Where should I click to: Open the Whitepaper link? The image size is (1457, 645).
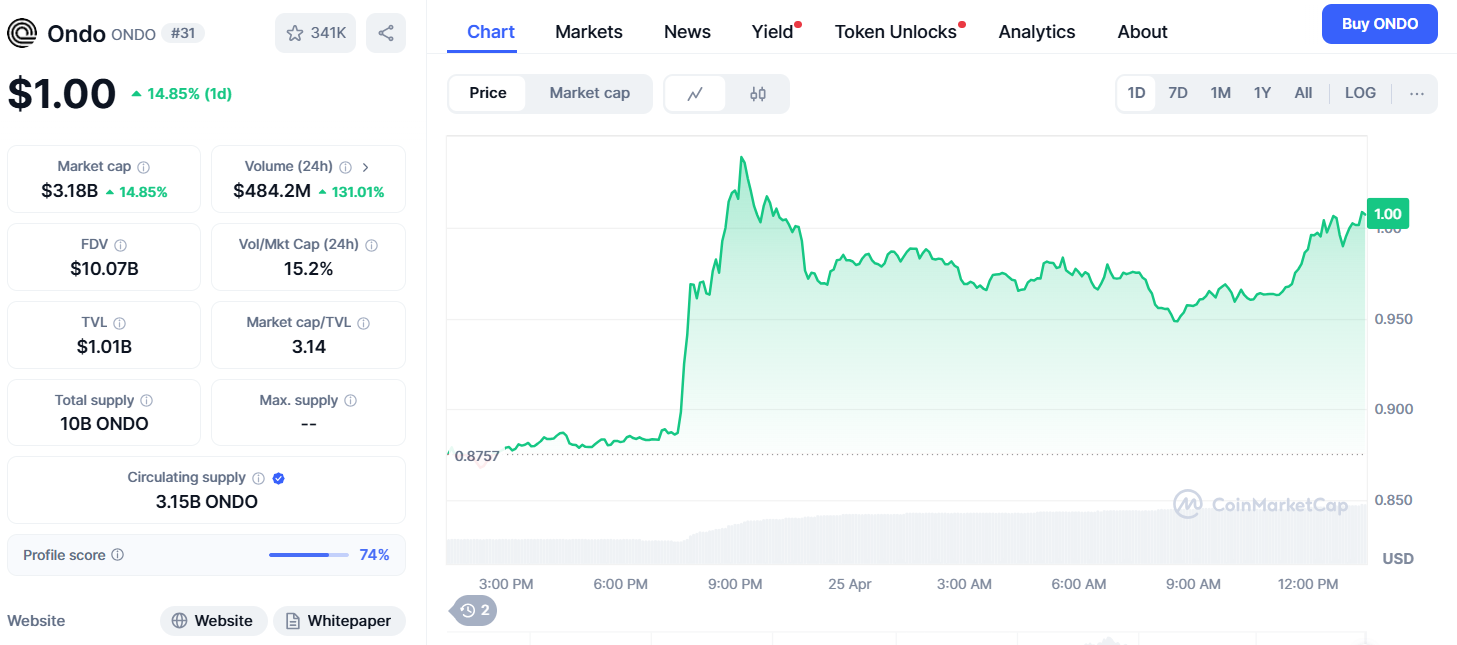[339, 621]
